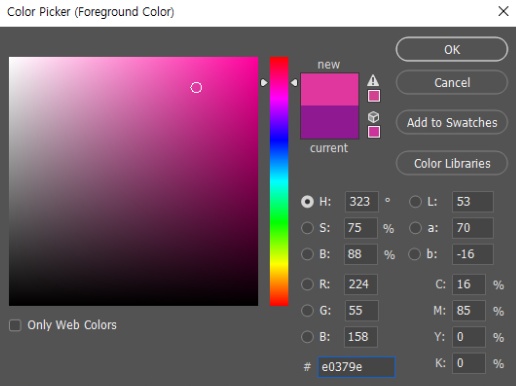Click the brightness field showing 88
This screenshot has width=516, height=386.
click(x=361, y=254)
